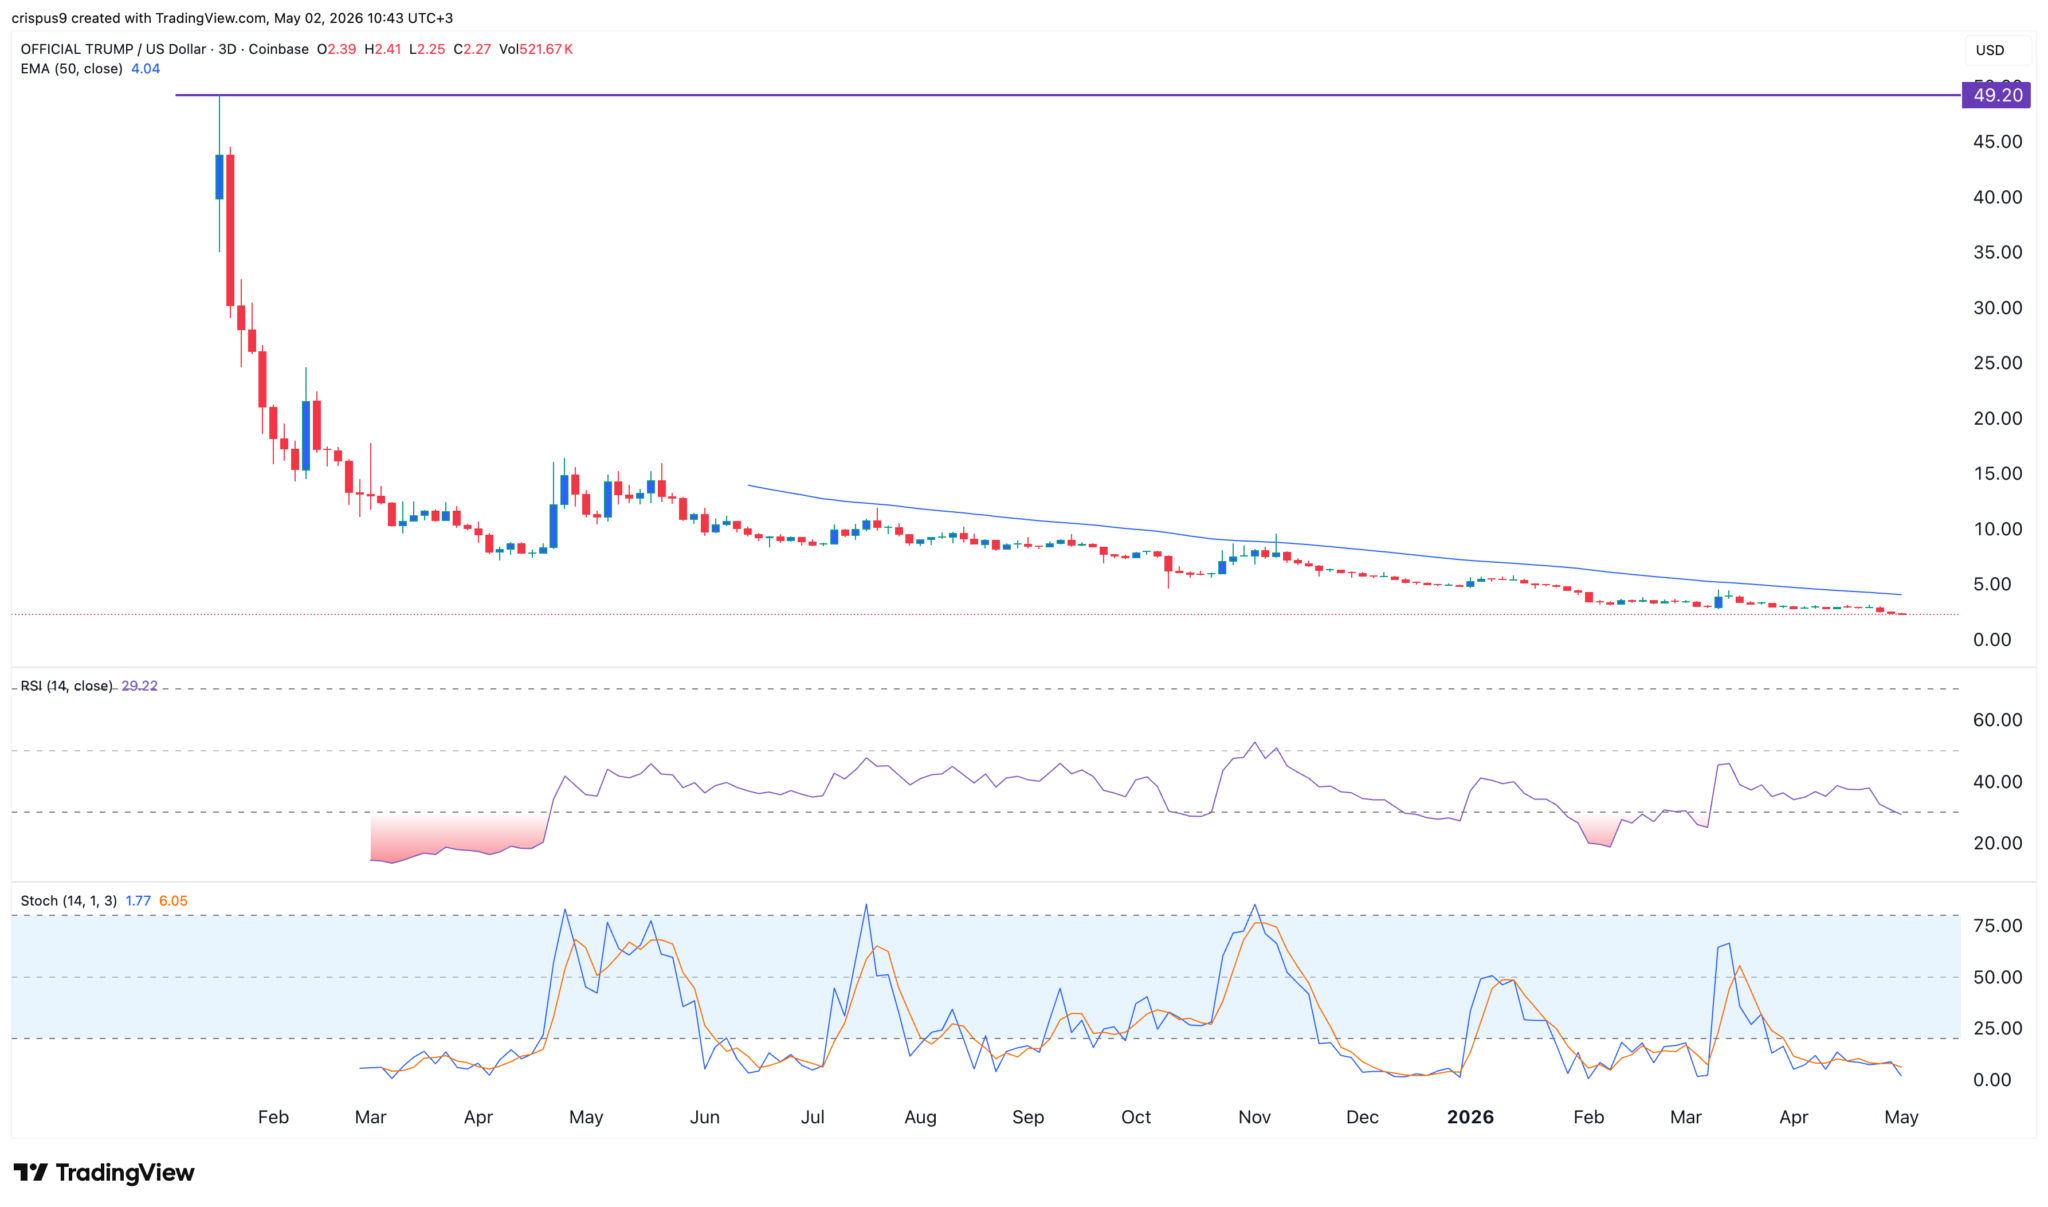Viewport: 2048px width, 1207px height.
Task: Click the 25.00 price axis label
Action: pyautogui.click(x=1997, y=363)
